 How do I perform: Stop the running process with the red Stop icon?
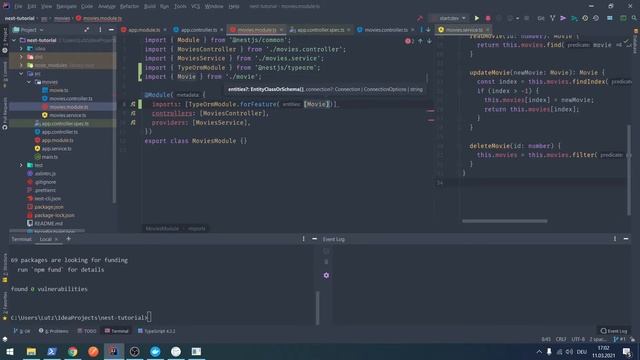[488, 18]
